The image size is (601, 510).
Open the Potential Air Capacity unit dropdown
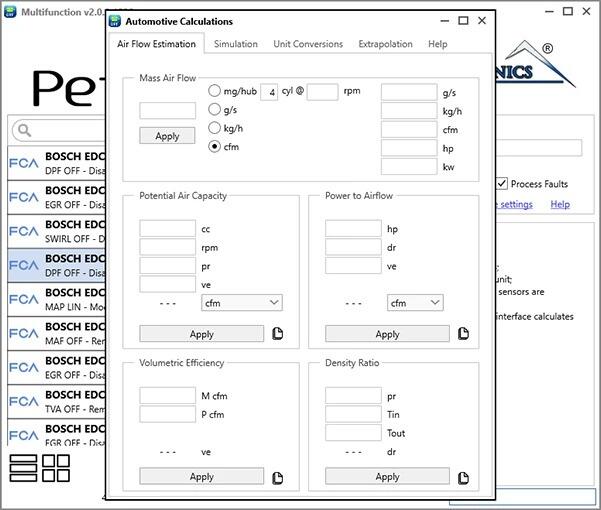coord(242,303)
